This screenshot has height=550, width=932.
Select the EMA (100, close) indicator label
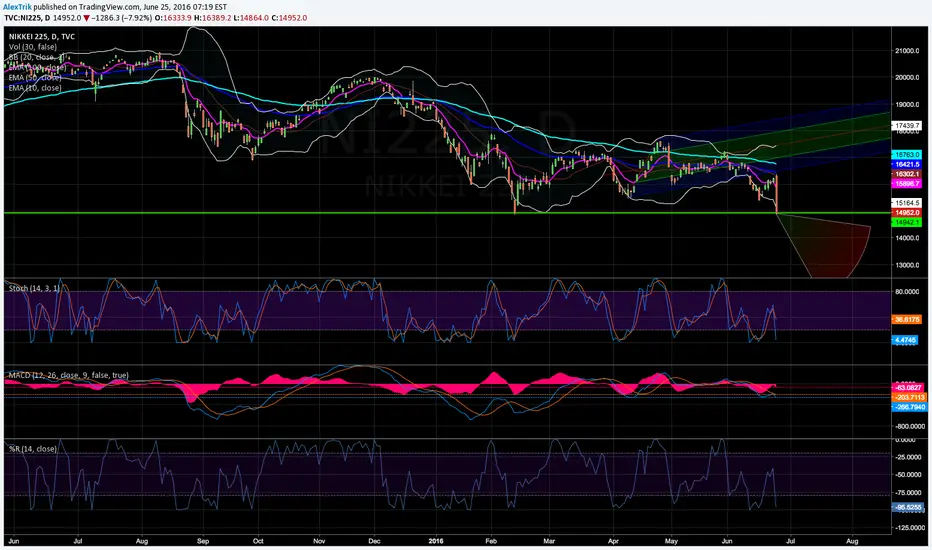(x=37, y=67)
